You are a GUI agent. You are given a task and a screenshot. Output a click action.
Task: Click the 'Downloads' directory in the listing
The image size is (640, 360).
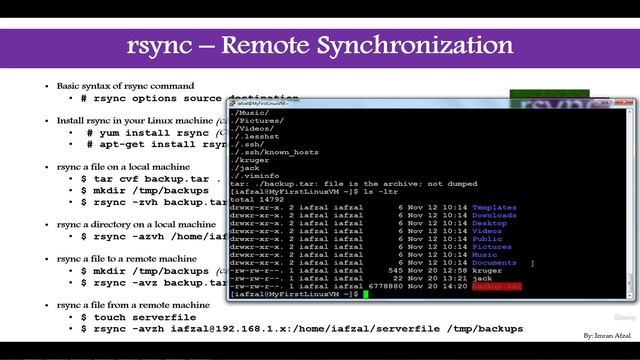tap(494, 215)
